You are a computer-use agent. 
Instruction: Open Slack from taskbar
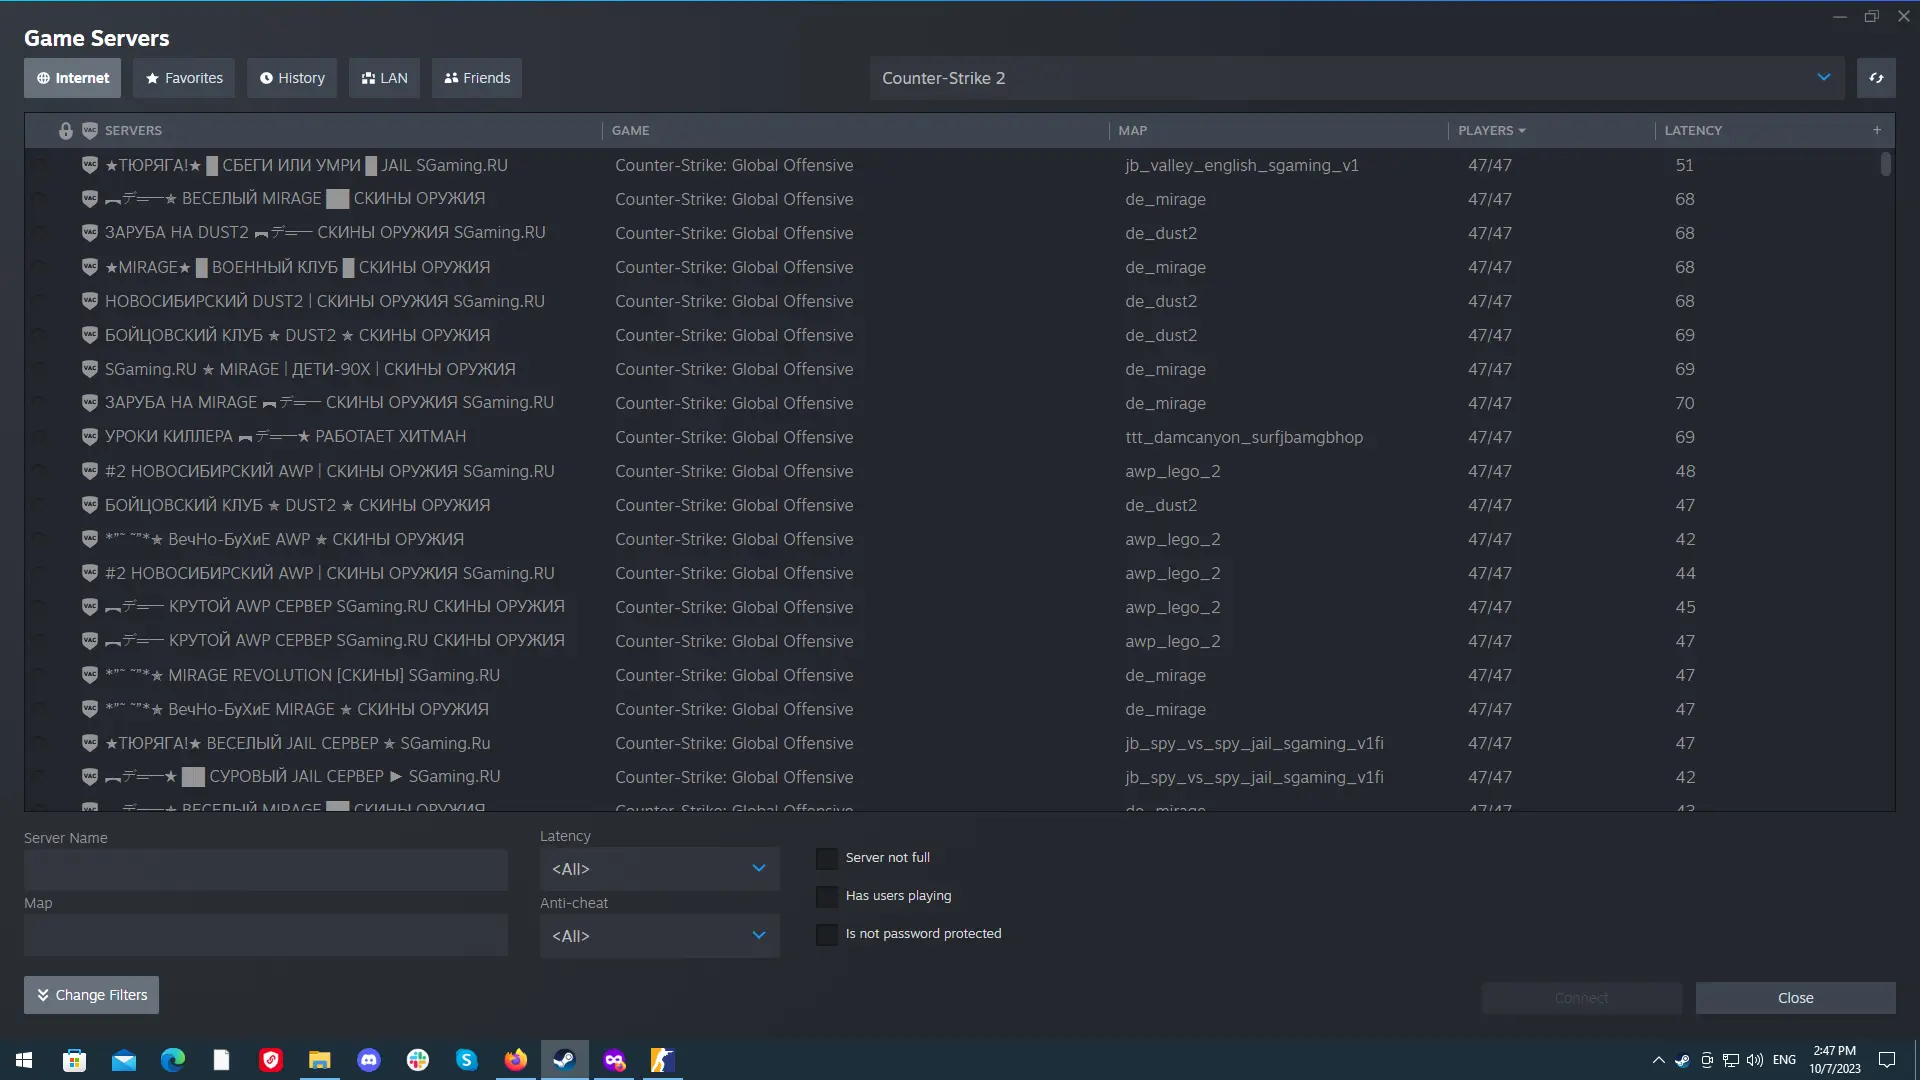point(418,1060)
